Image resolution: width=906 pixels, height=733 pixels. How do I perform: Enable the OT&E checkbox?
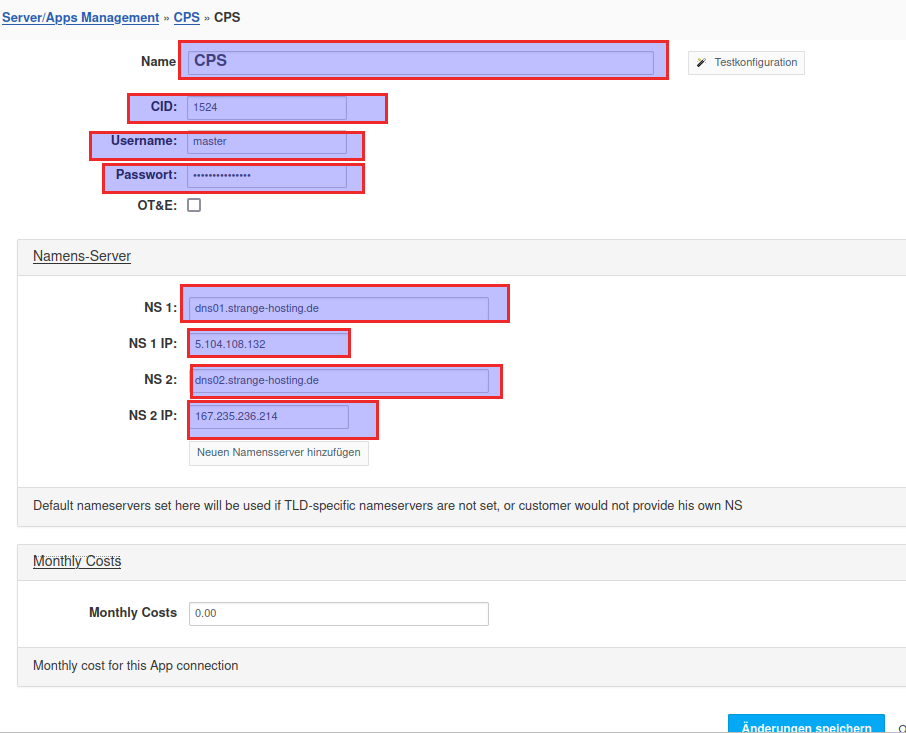point(194,205)
